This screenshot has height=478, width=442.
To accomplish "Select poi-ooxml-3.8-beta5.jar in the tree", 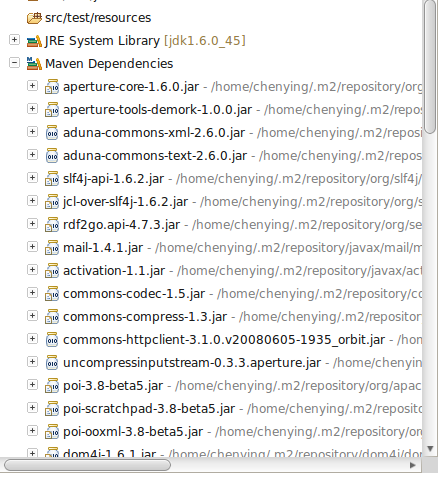I will 133,432.
